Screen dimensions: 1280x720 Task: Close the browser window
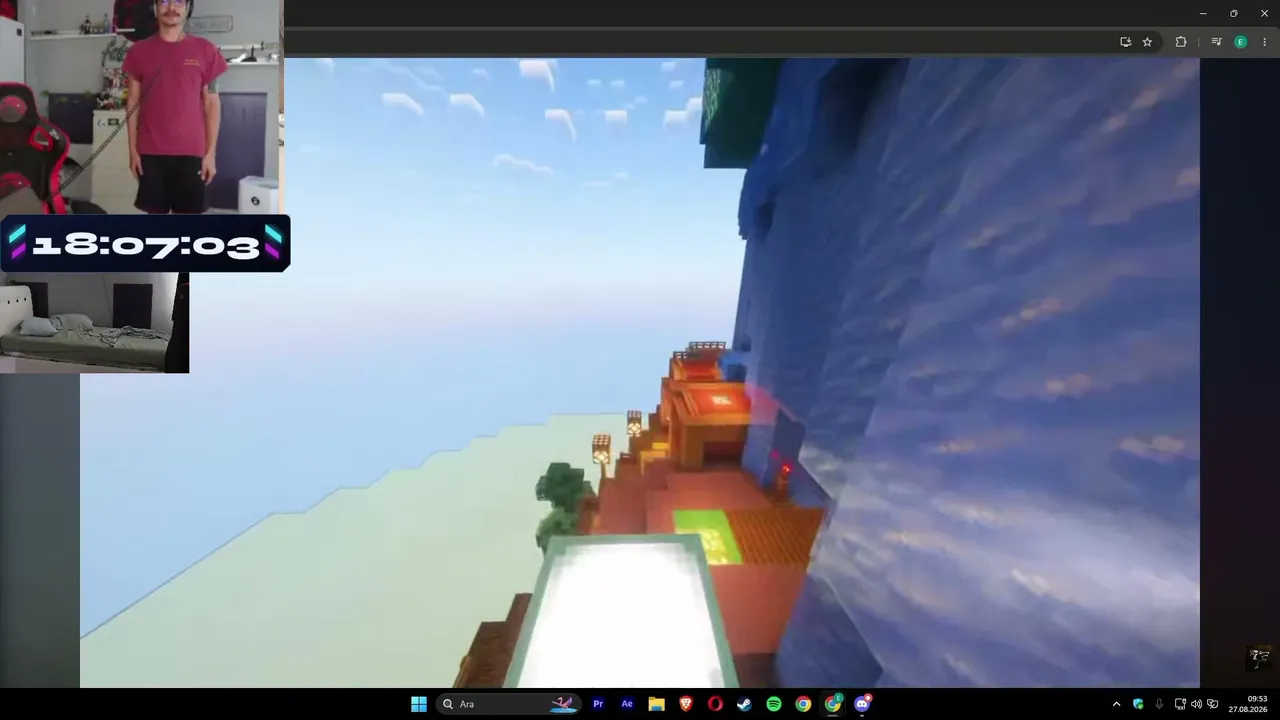(x=1265, y=13)
